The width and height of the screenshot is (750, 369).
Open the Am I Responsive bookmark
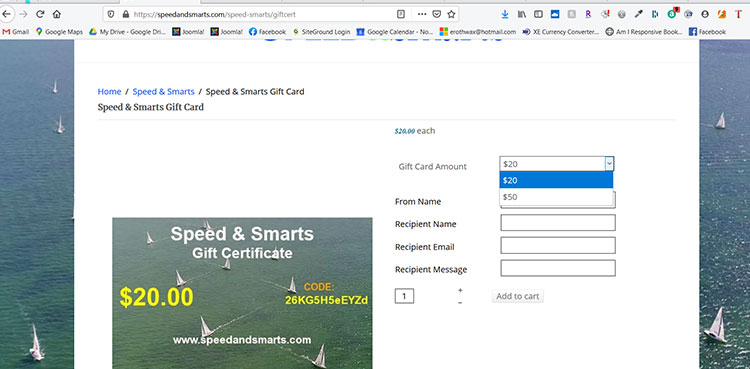coord(644,32)
